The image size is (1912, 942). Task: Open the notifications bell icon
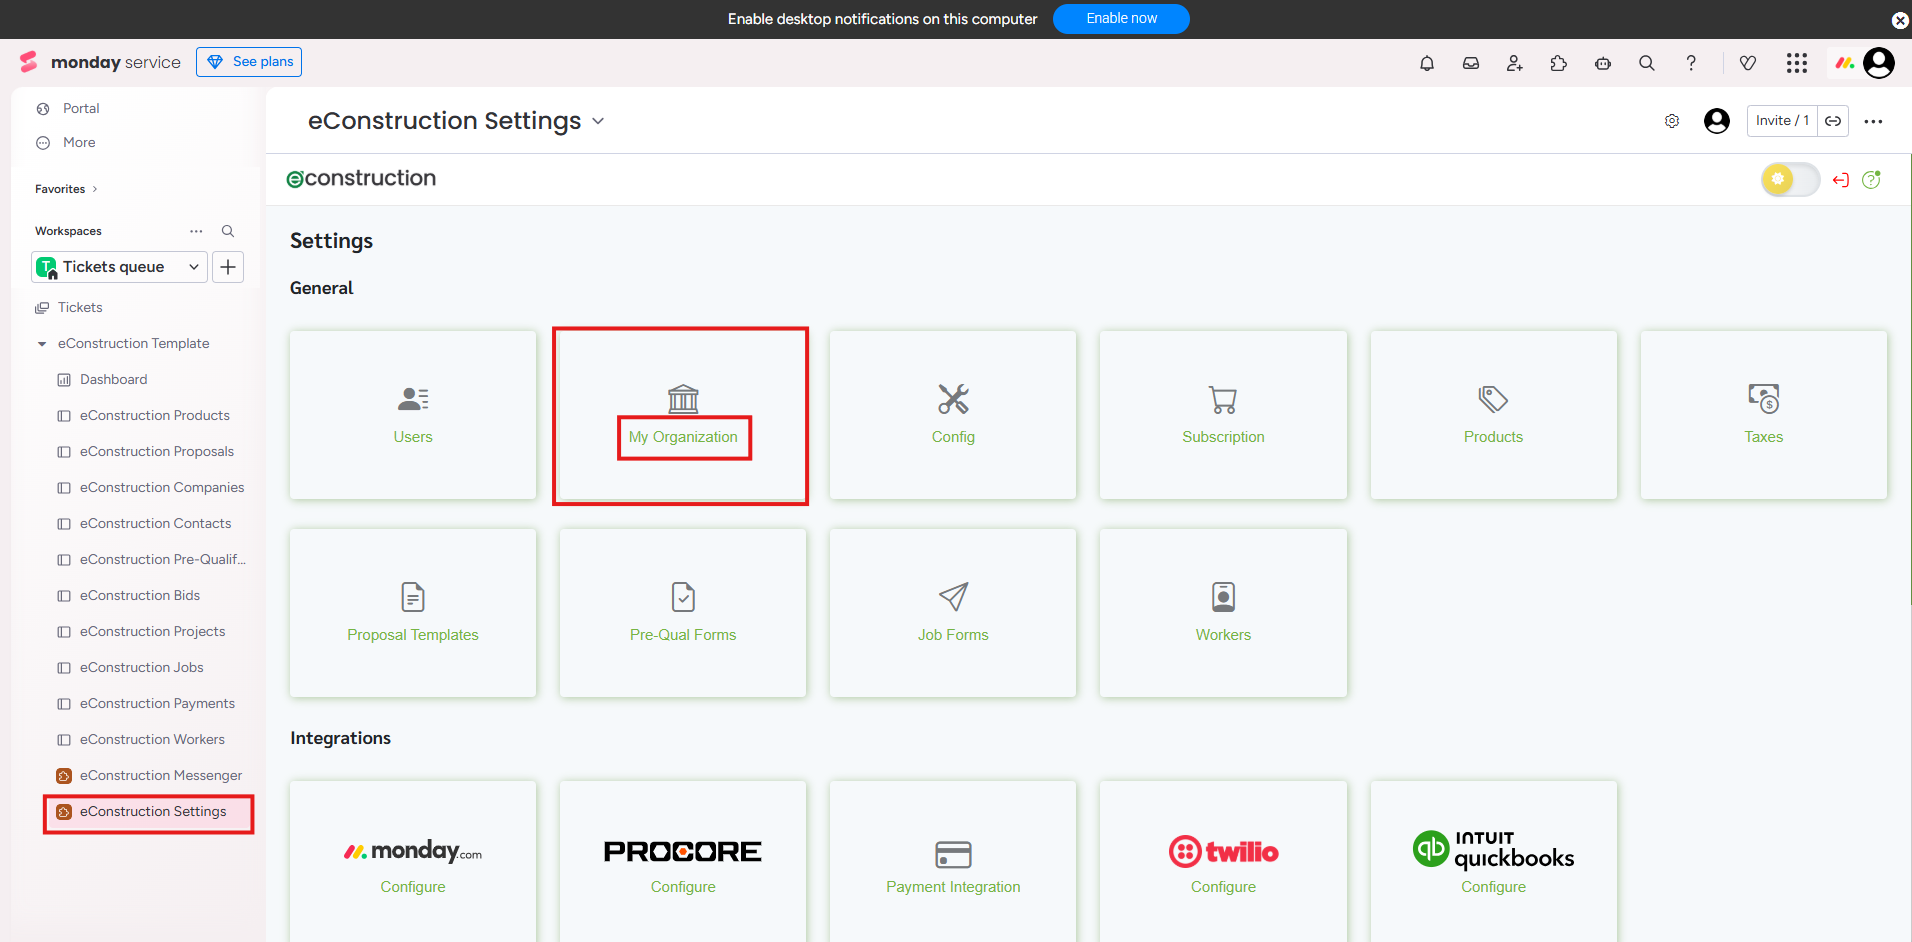pos(1427,63)
